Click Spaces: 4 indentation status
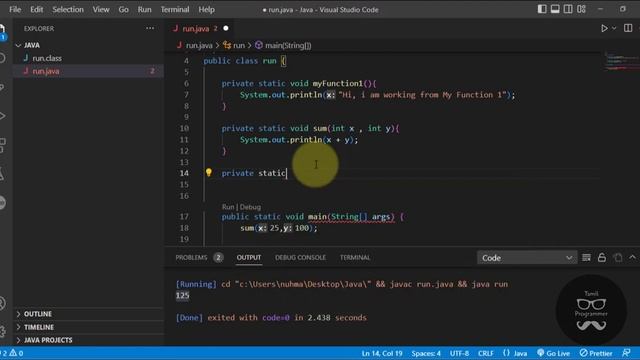The image size is (640, 360). [426, 353]
